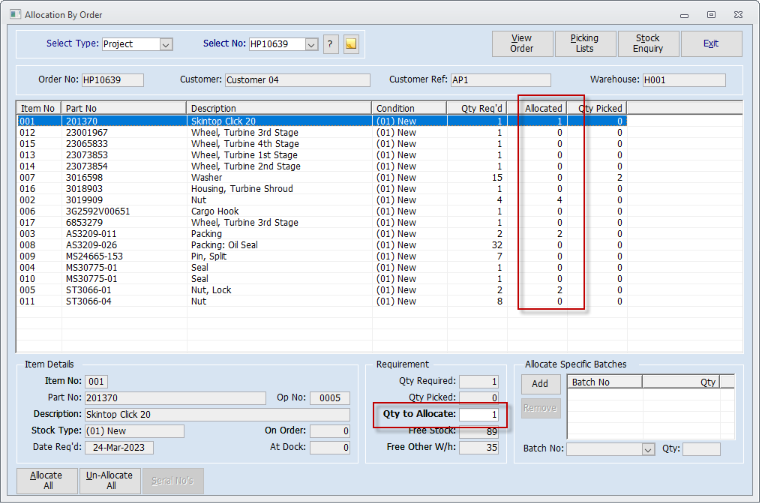The width and height of the screenshot is (760, 503).
Task: Click the Qty Picked column header
Action: coord(597,108)
